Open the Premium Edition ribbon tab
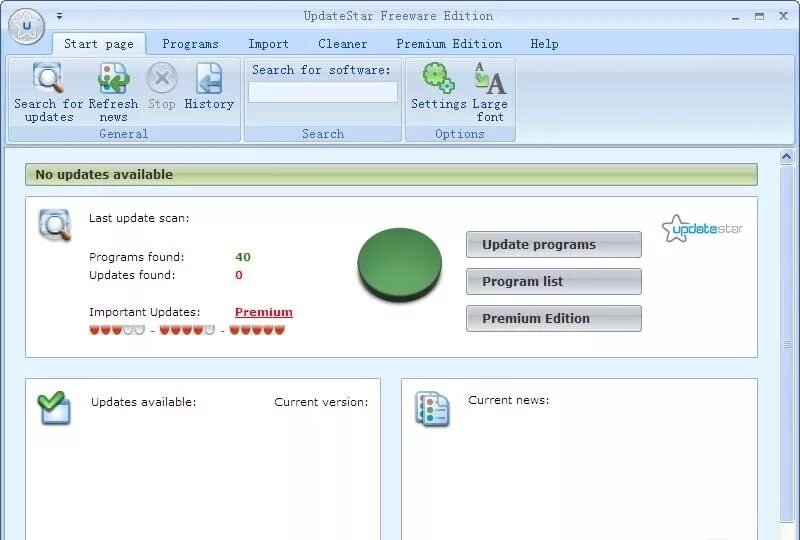800x540 pixels. point(449,44)
